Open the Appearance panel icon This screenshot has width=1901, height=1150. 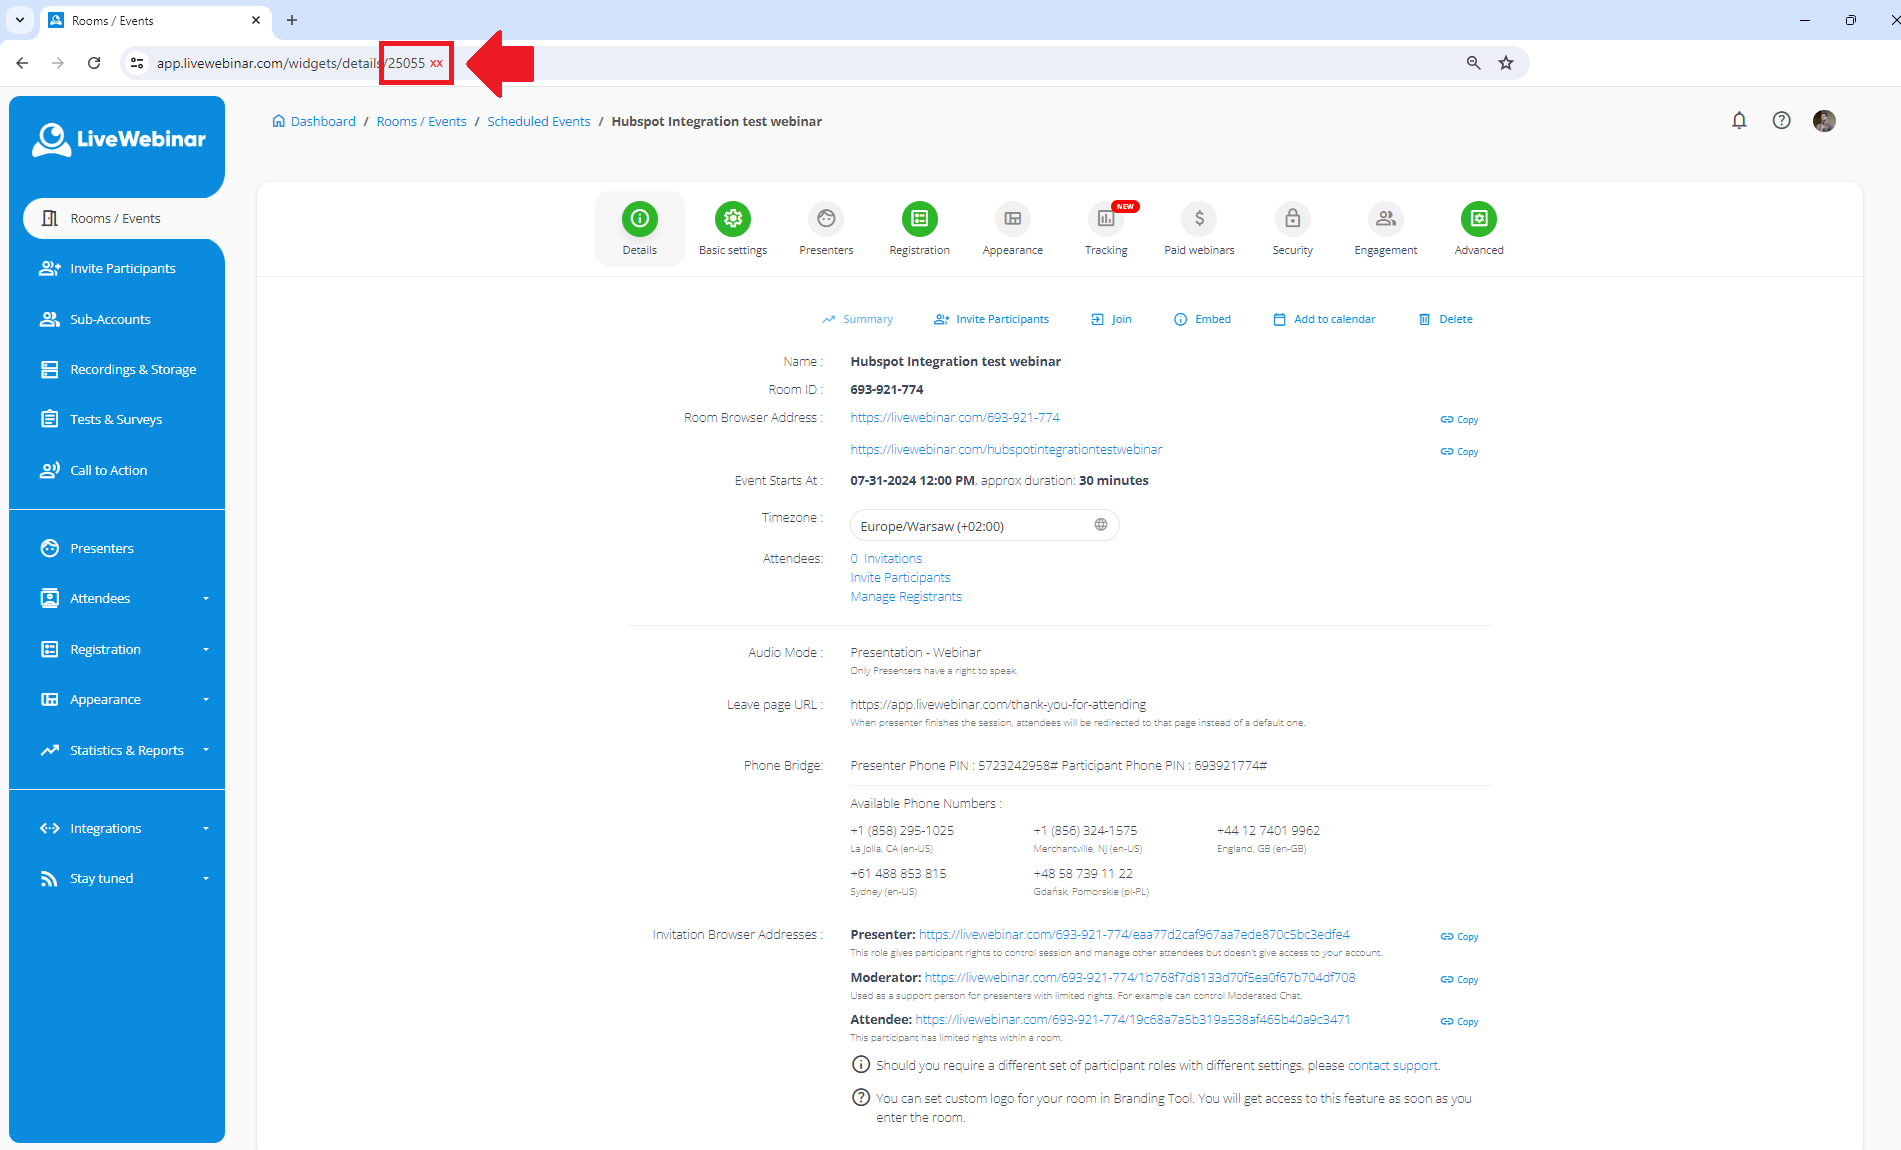(x=1012, y=219)
